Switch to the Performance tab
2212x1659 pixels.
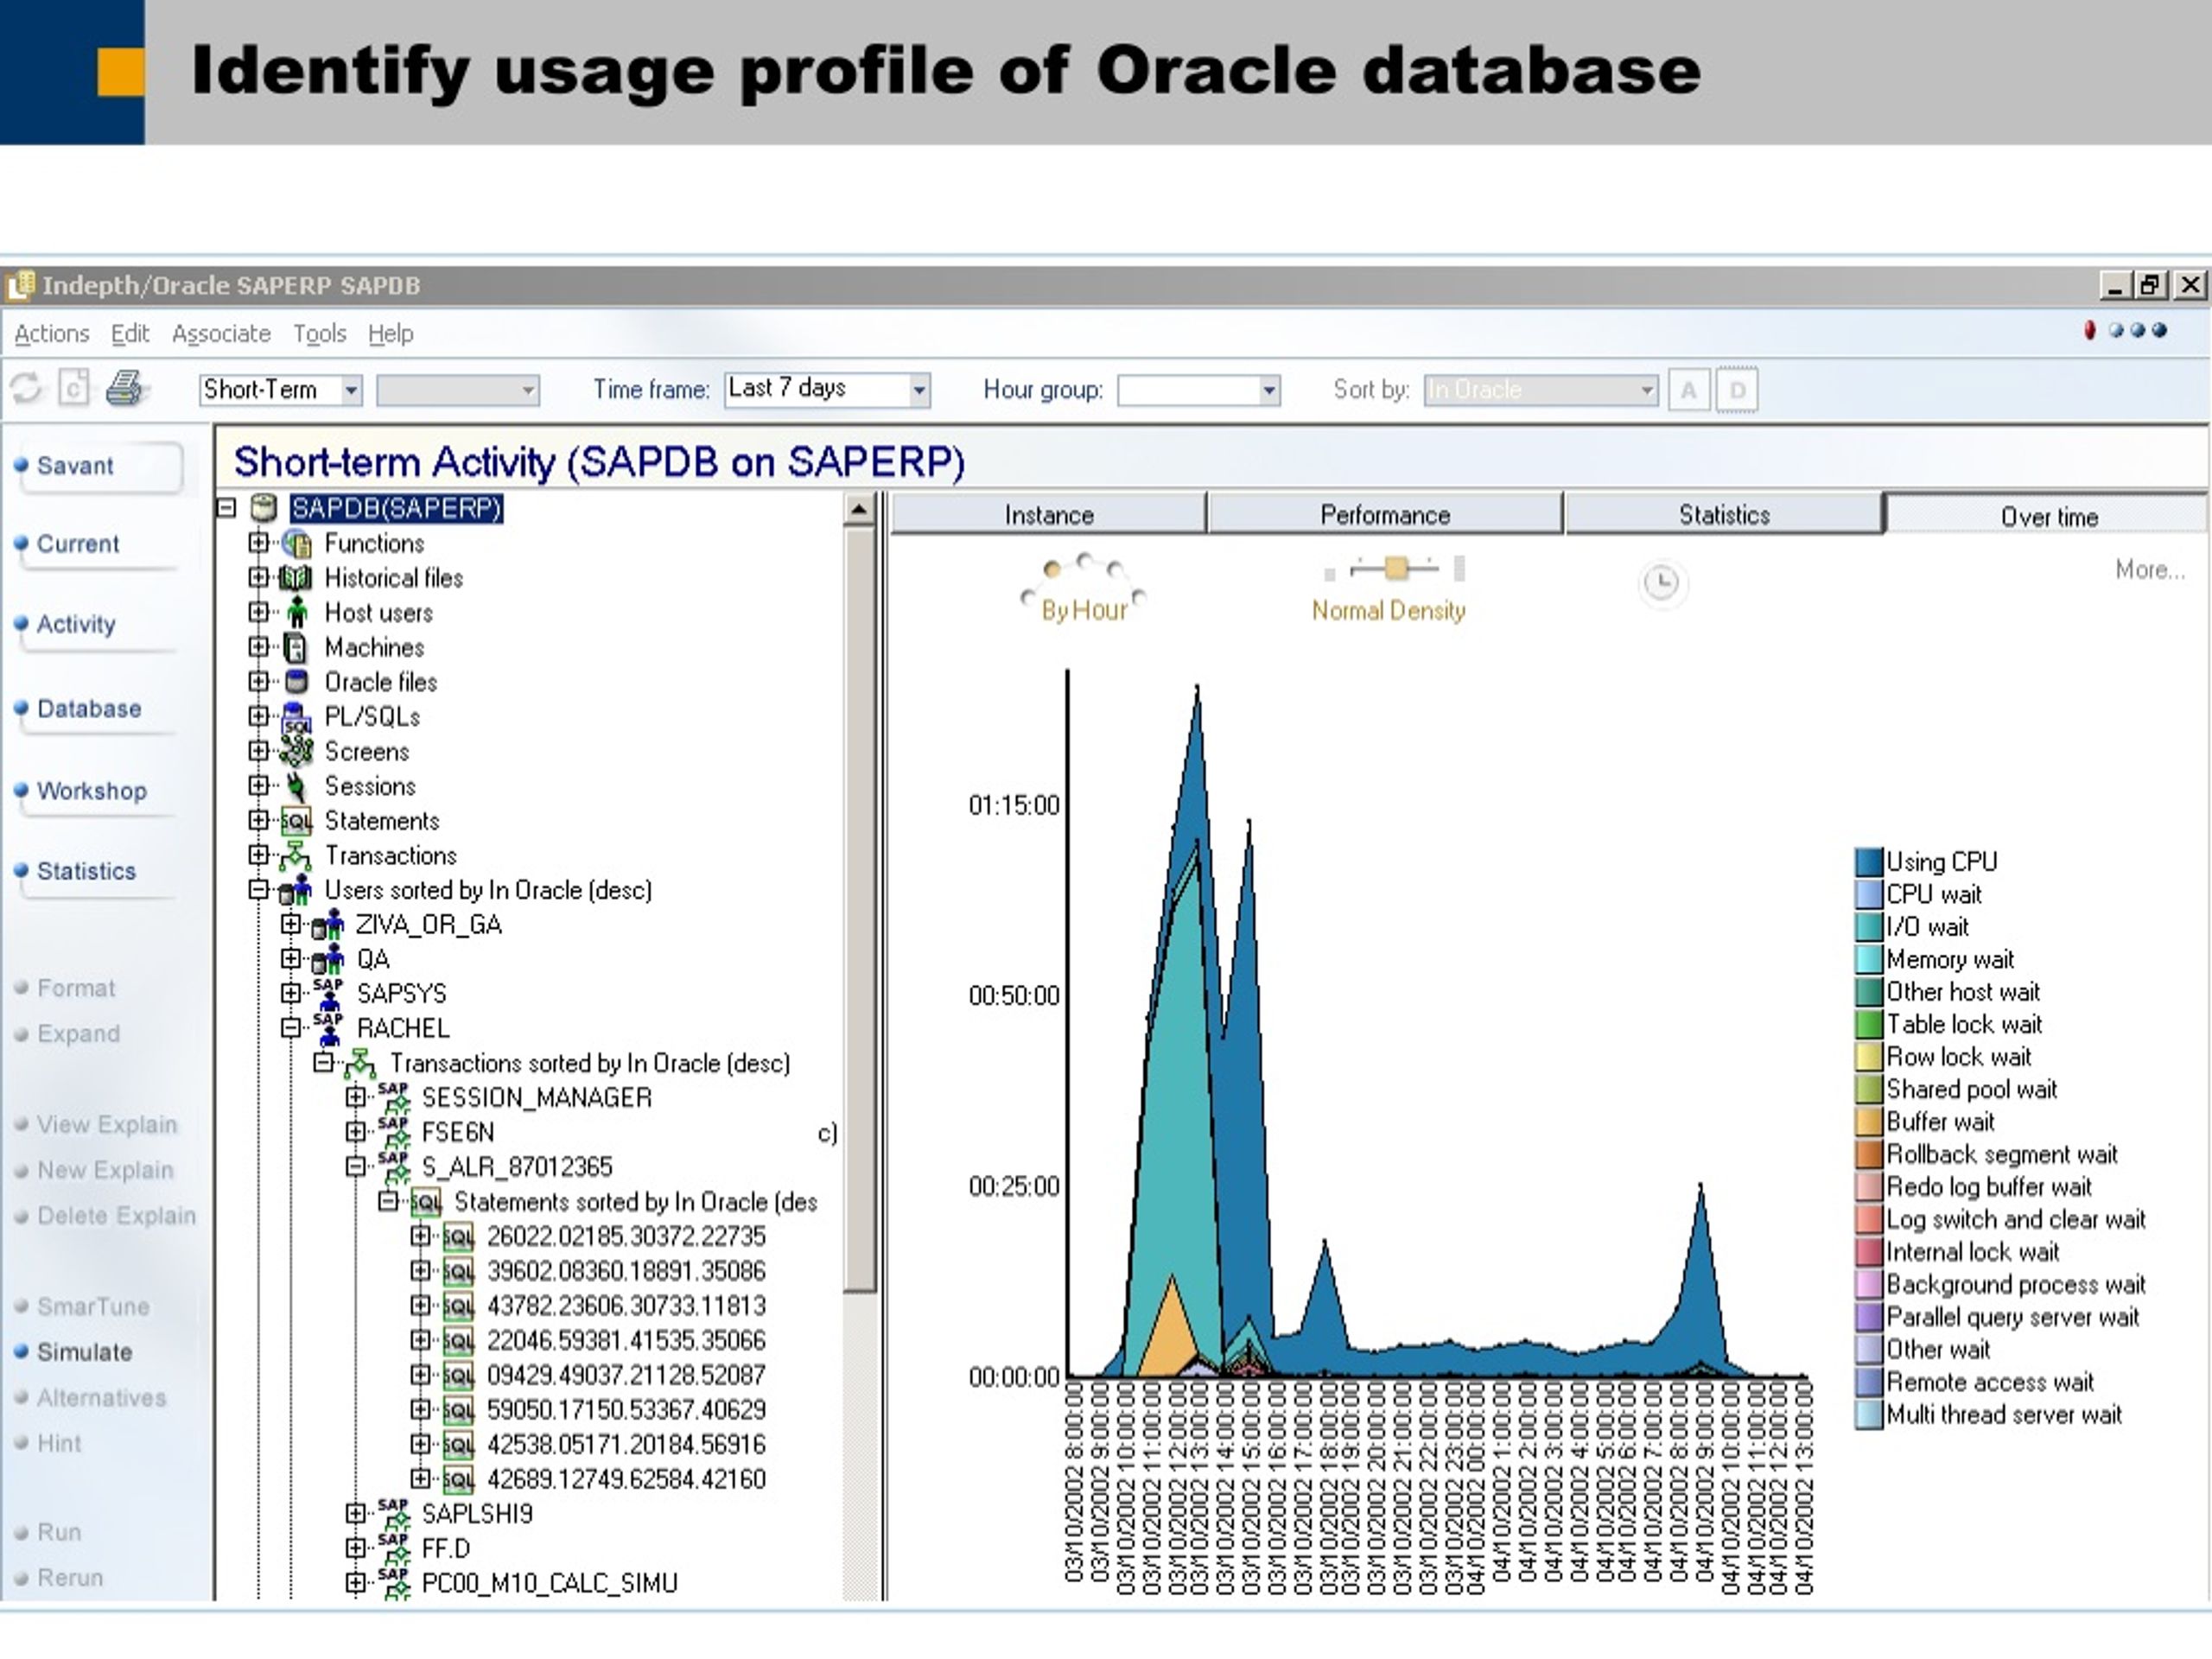[1385, 514]
